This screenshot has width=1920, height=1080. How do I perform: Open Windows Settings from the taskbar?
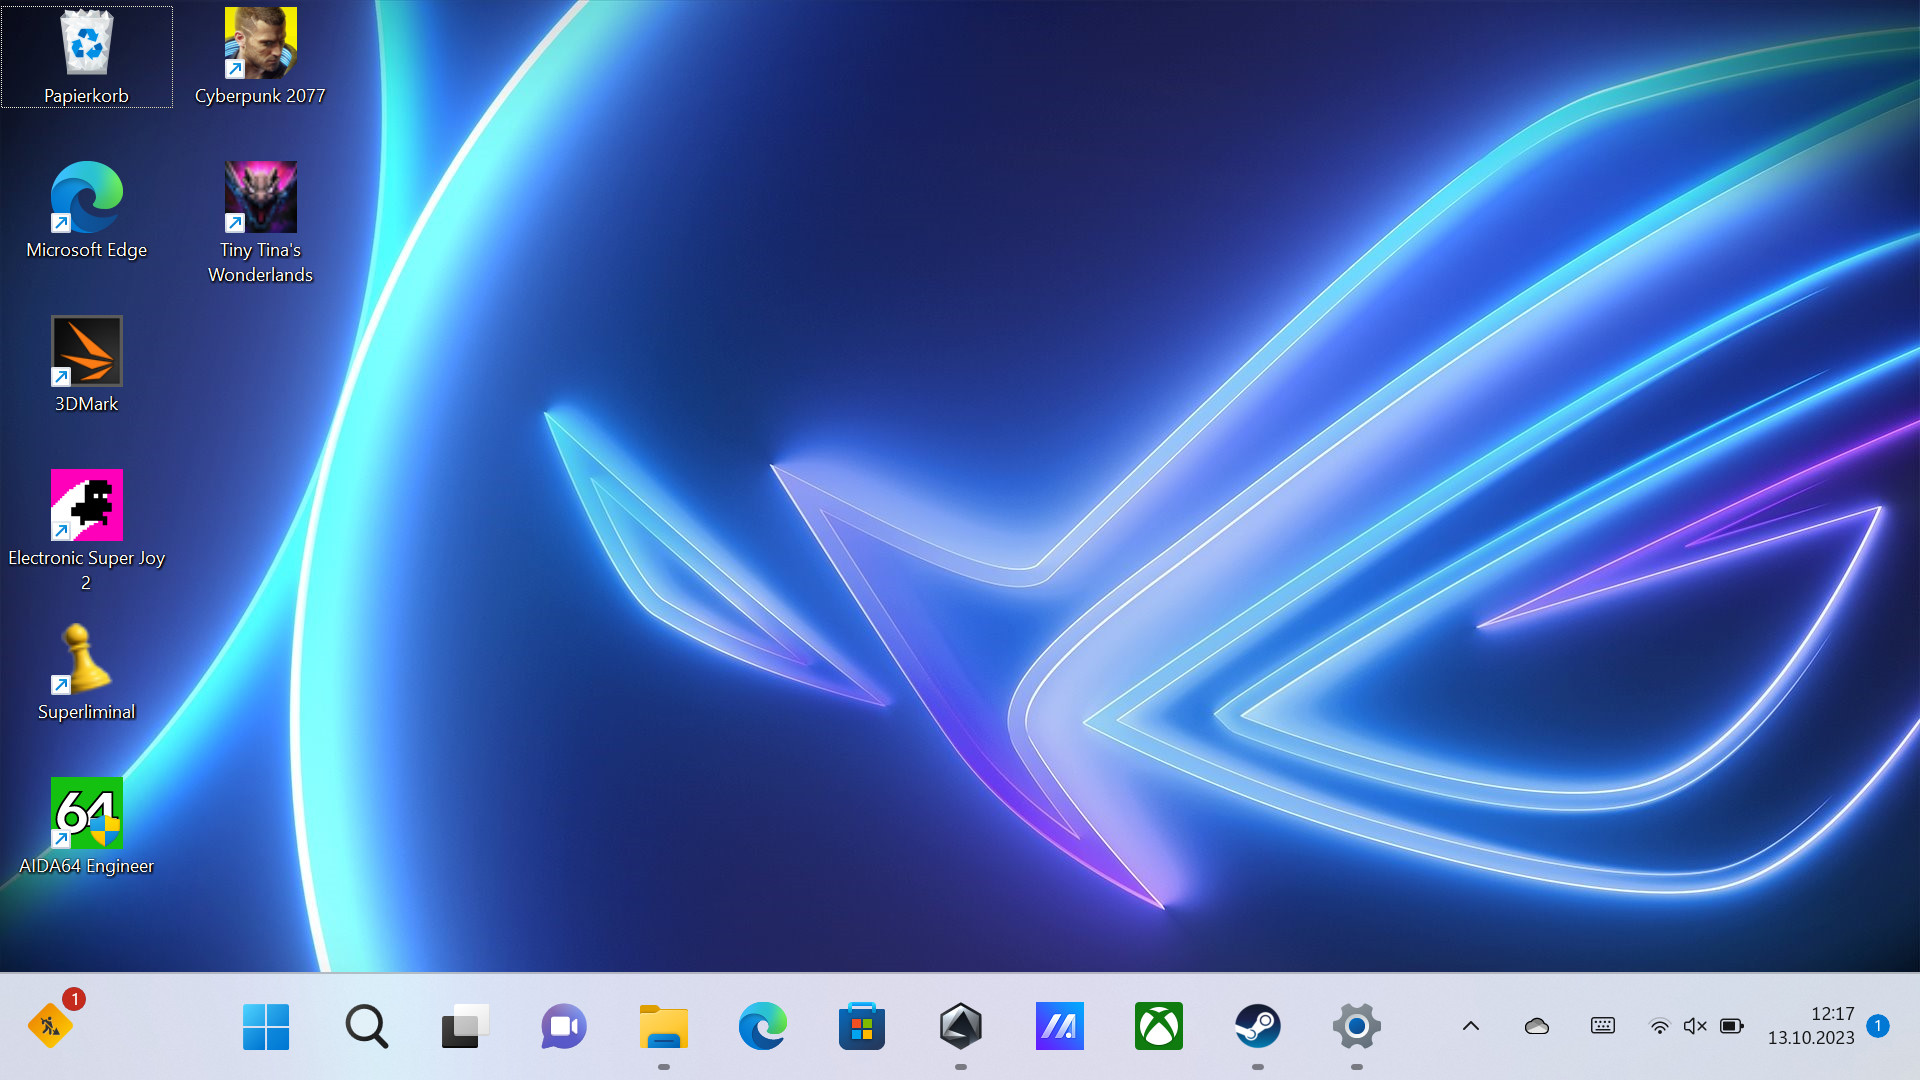coord(1356,1026)
